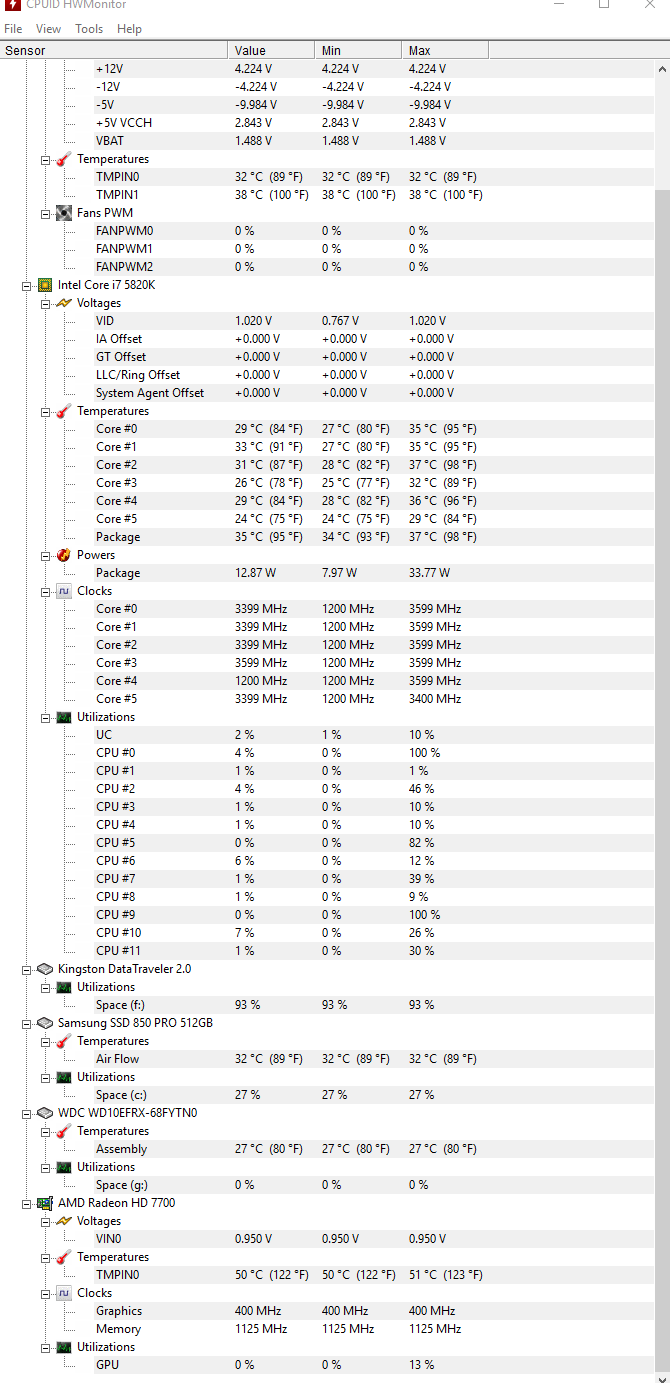Click the flame icon beside Powers
Image resolution: width=670 pixels, height=1383 pixels.
point(64,555)
